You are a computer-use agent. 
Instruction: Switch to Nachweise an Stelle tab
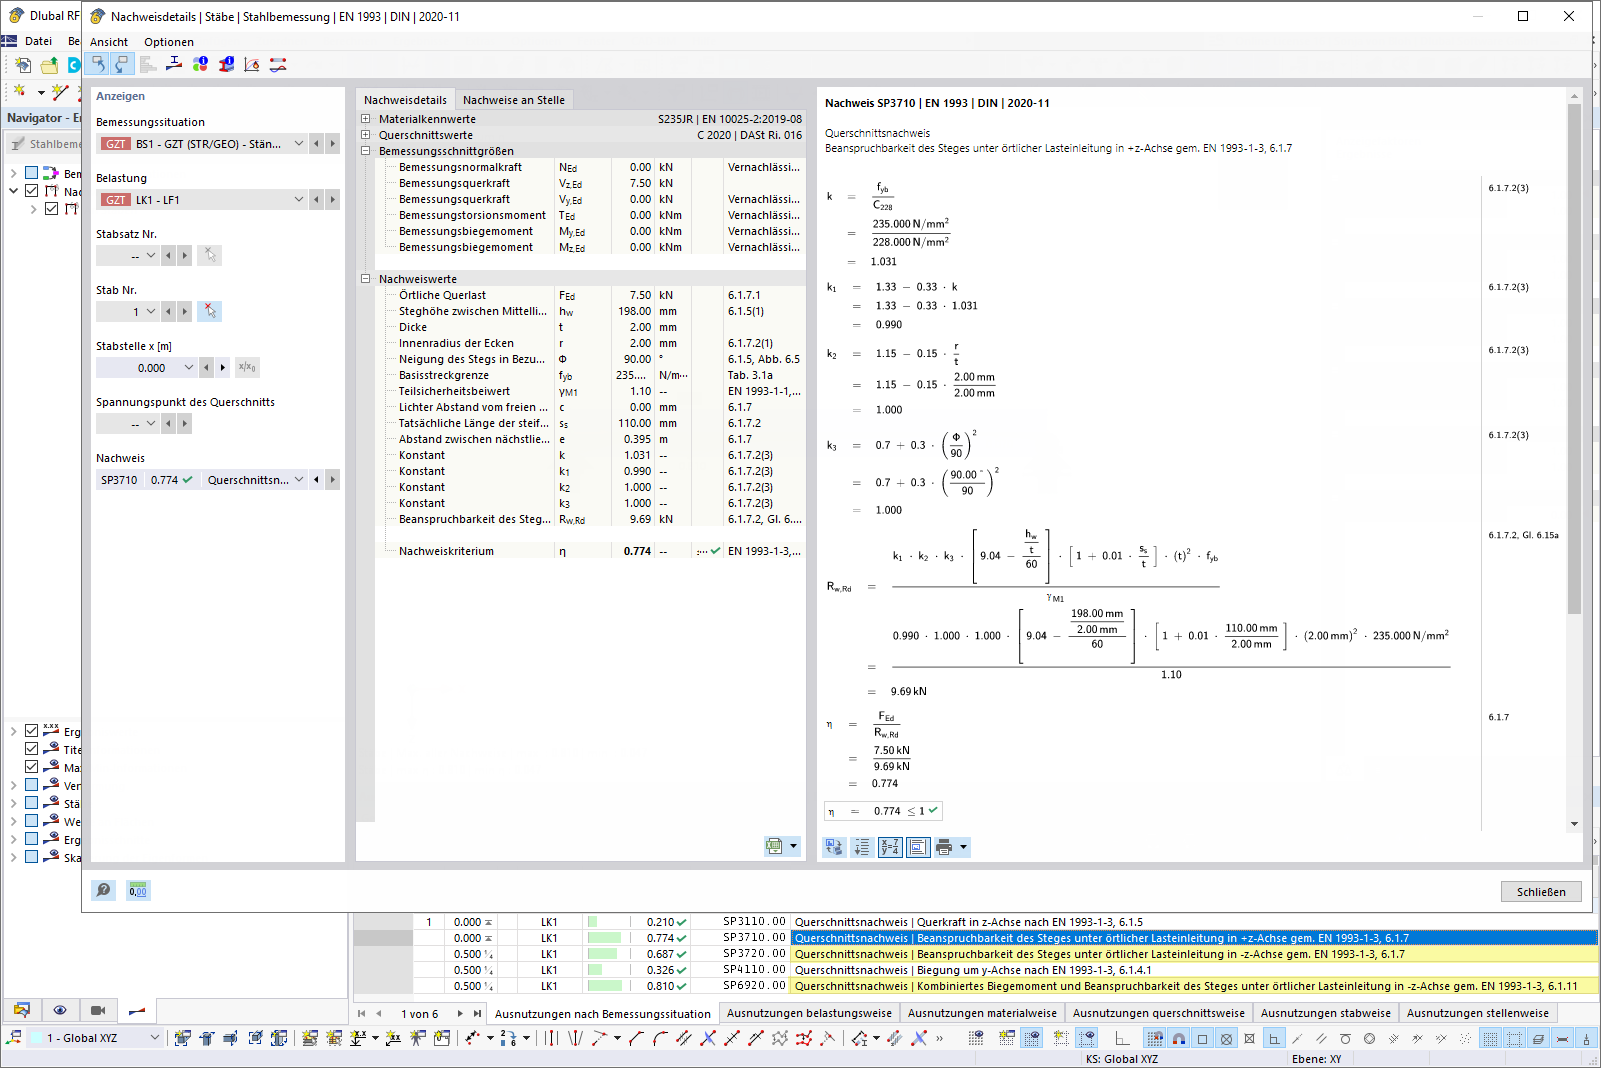514,100
